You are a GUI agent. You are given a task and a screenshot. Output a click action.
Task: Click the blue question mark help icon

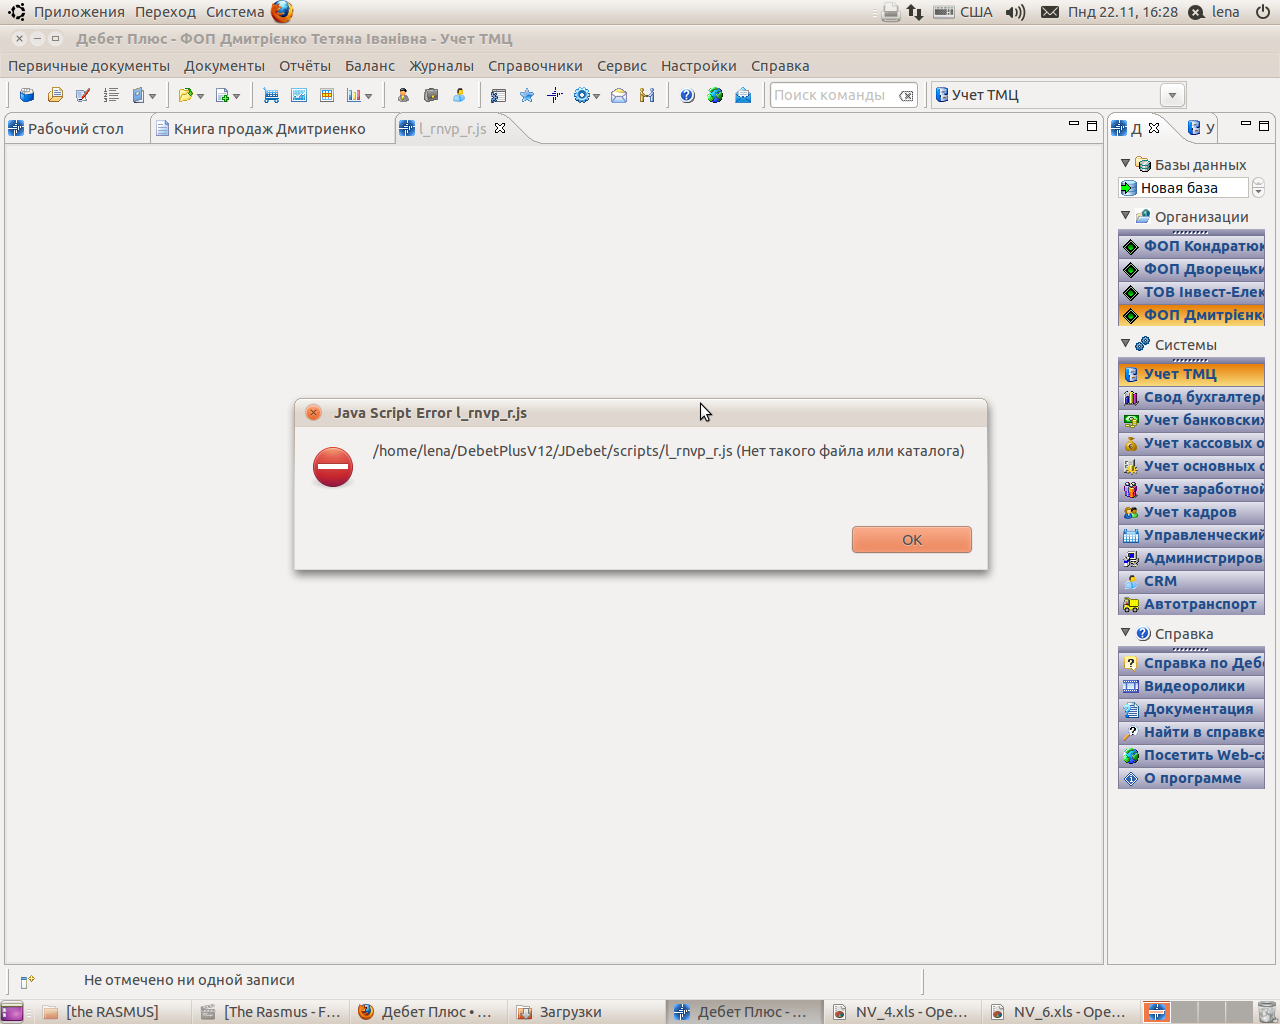[687, 95]
